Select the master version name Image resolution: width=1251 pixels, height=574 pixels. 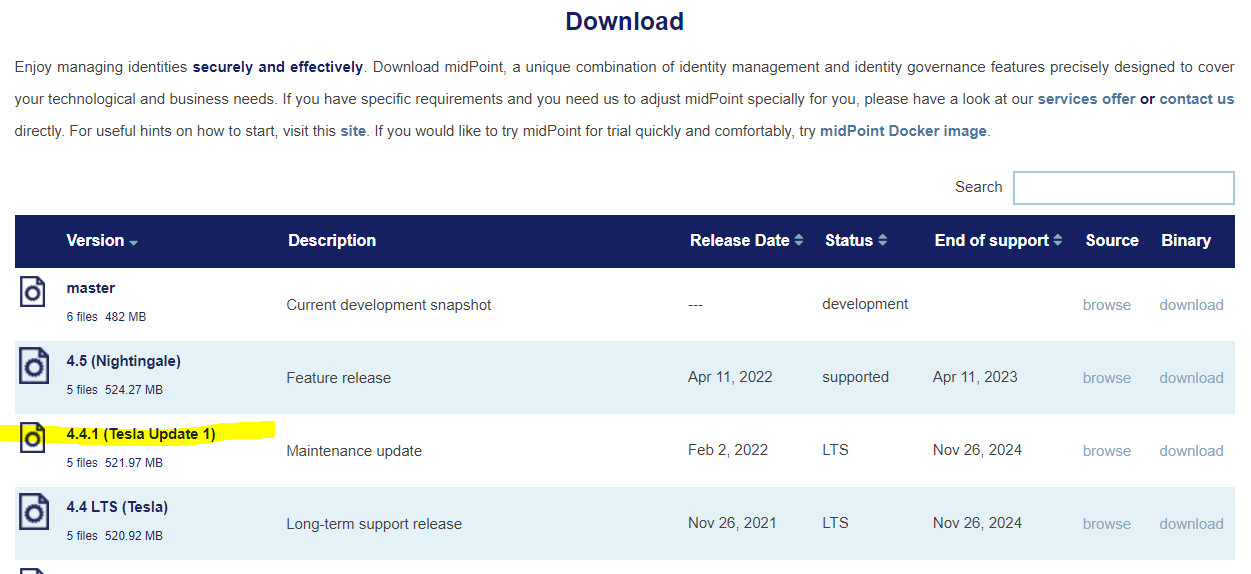click(91, 288)
